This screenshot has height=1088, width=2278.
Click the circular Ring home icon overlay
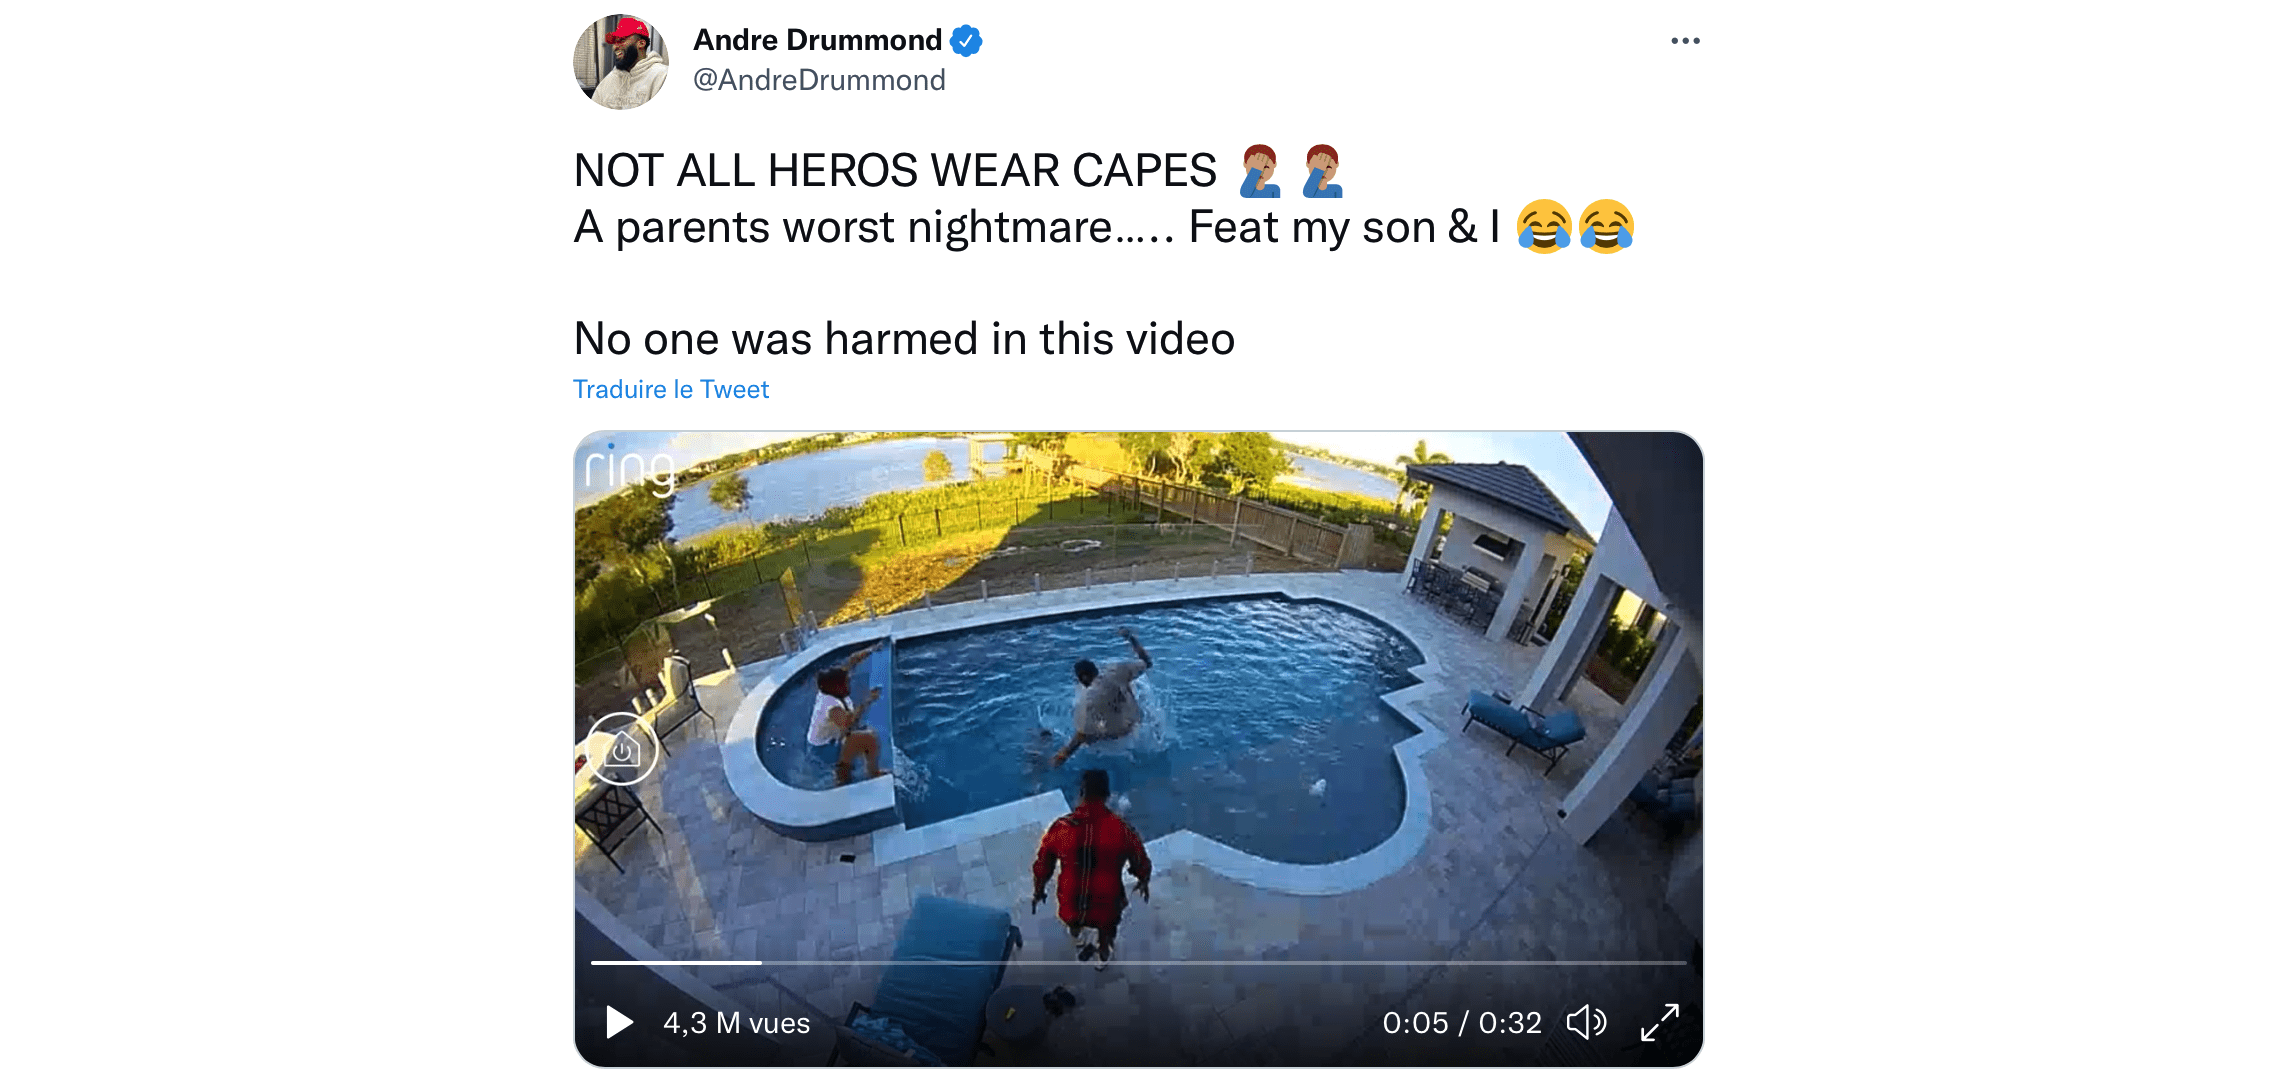point(621,749)
